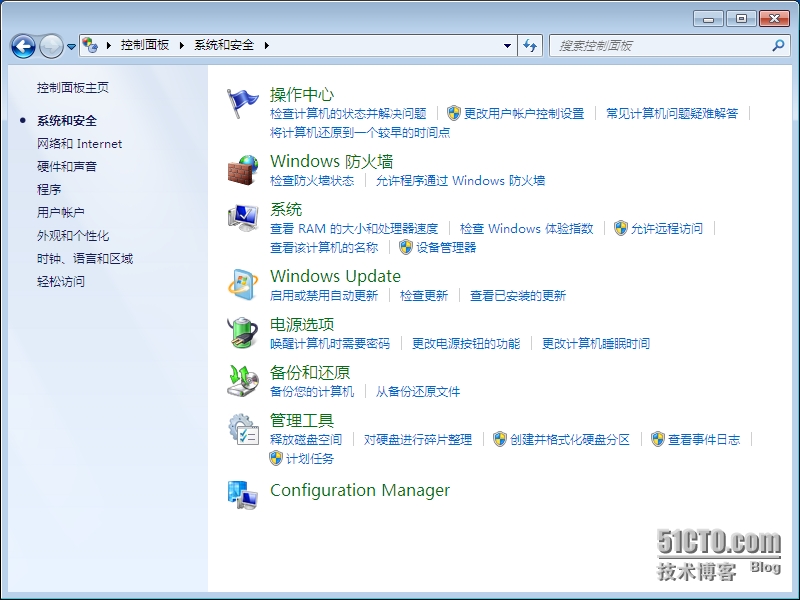Open Configuration Manager link
The width and height of the screenshot is (800, 600).
click(360, 490)
